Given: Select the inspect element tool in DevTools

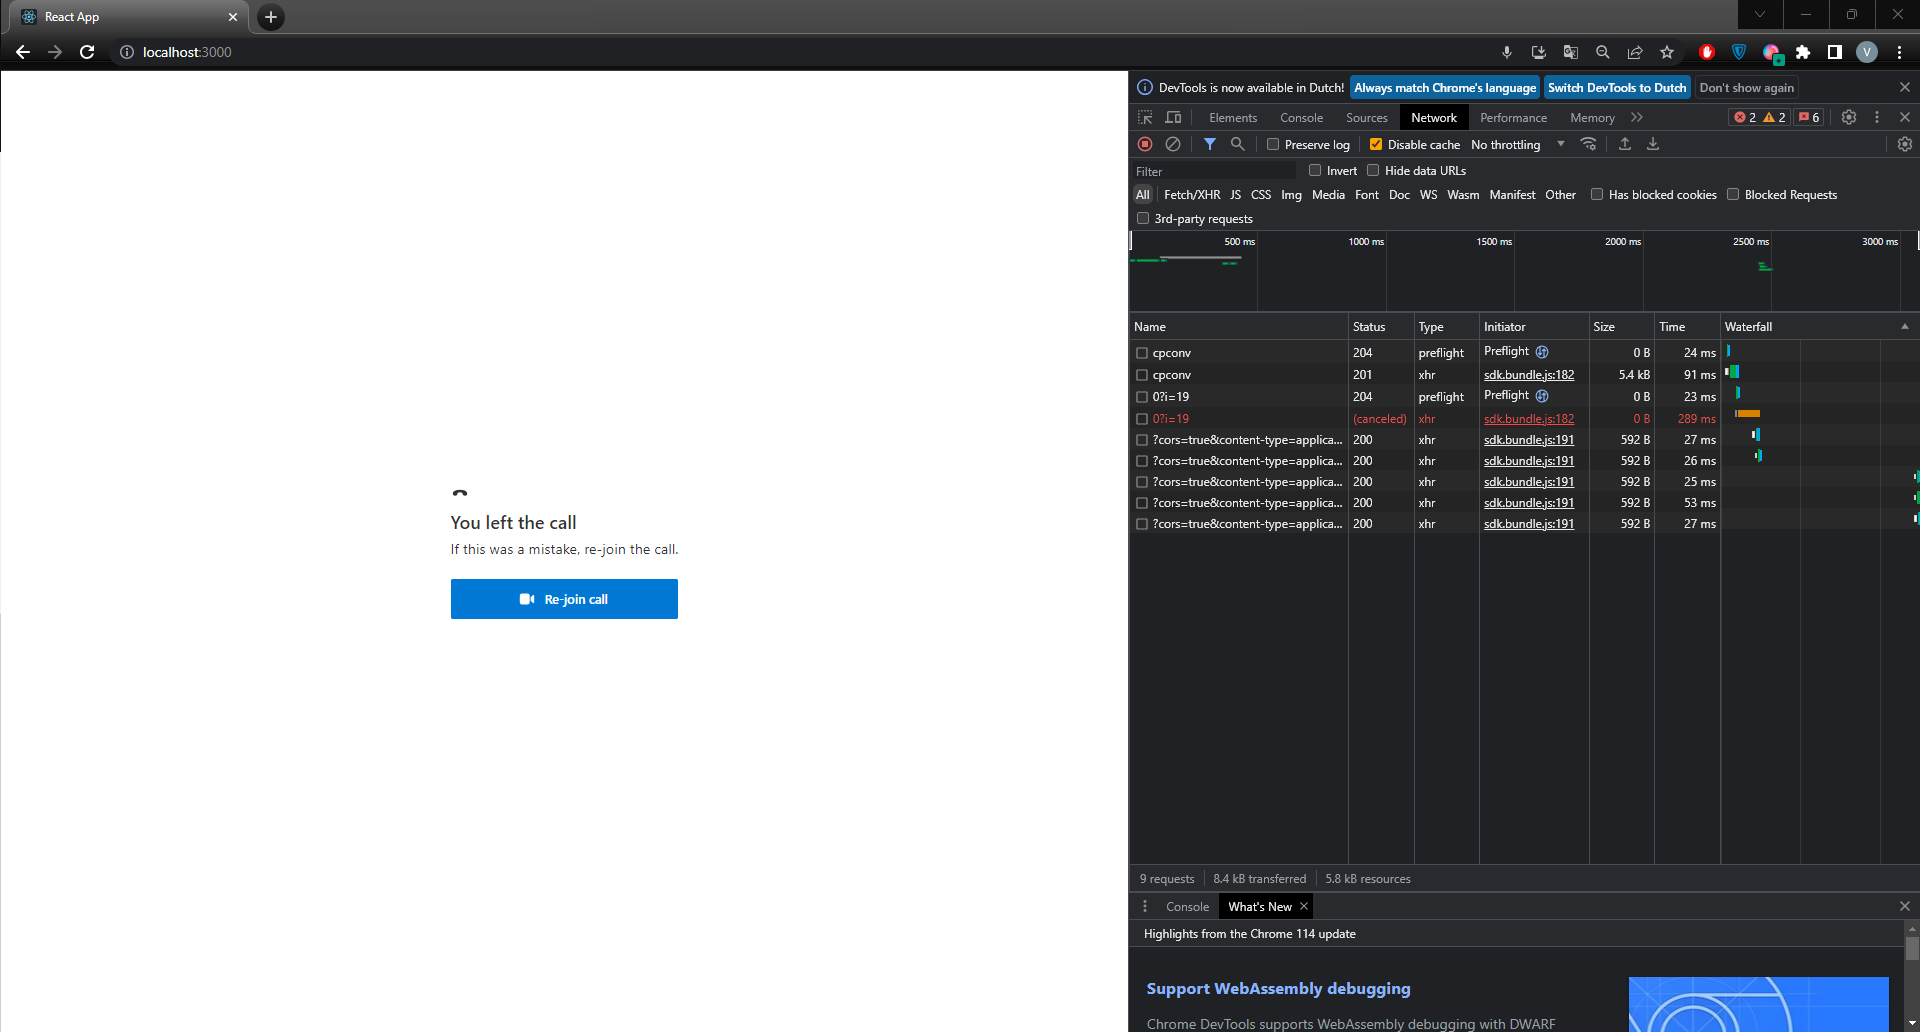Looking at the screenshot, I should 1145,117.
